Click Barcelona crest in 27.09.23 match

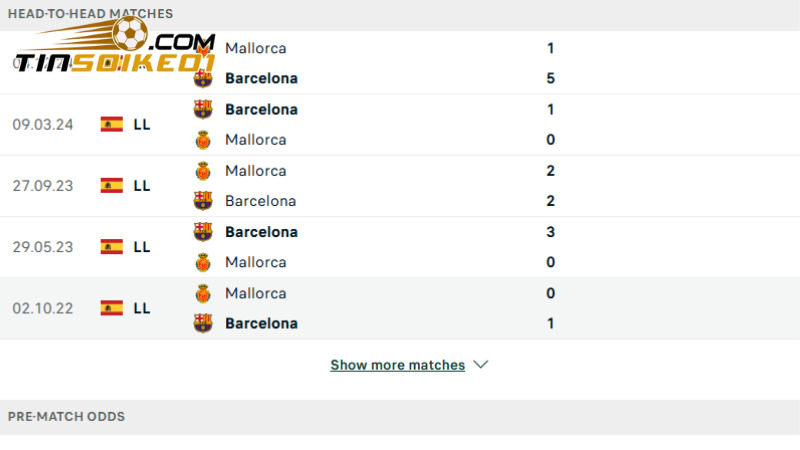tap(203, 201)
